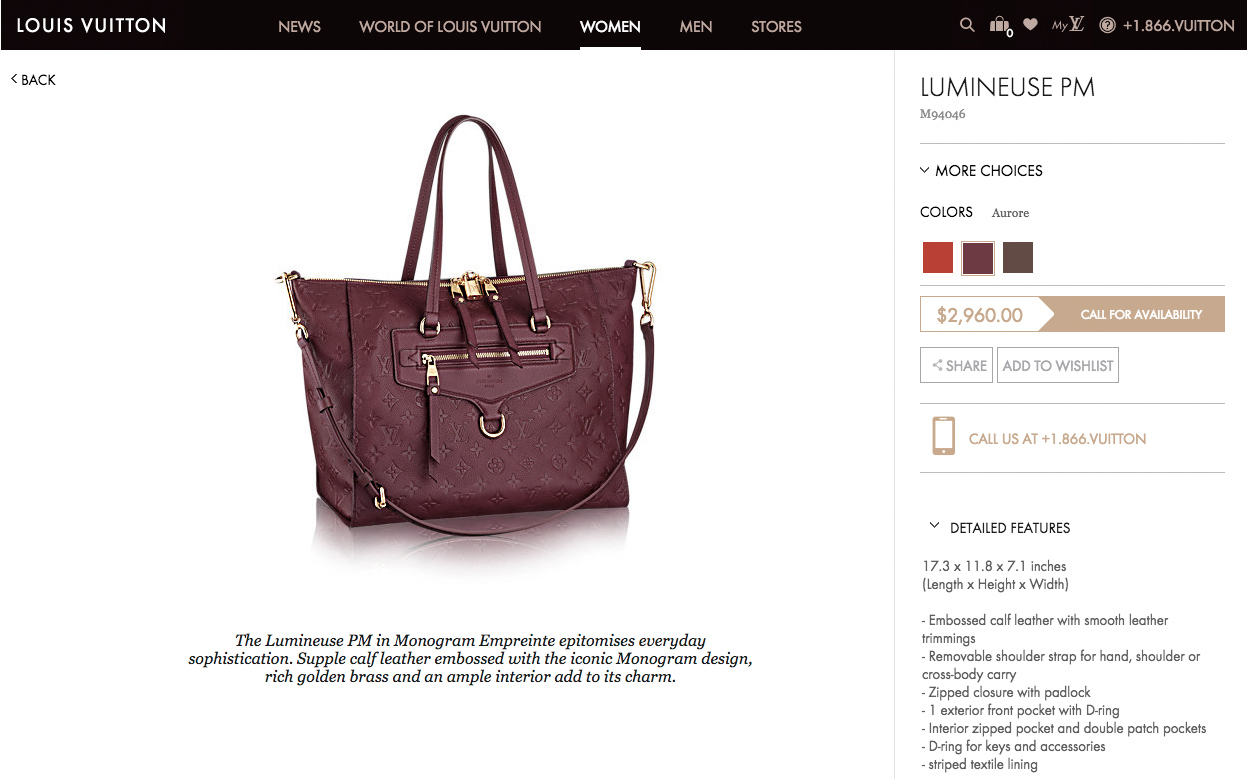This screenshot has height=779, width=1247.
Task: Click the back arrow chevron
Action: click(x=14, y=79)
